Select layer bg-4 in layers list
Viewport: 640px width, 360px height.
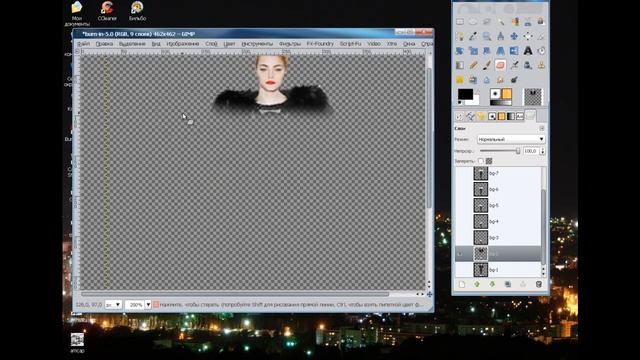(x=498, y=222)
